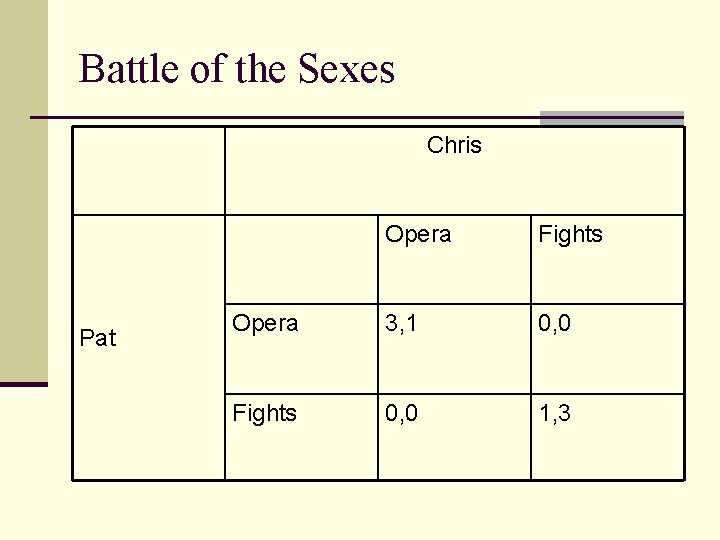
Task: Select the Pat row label cell
Action: (98, 338)
